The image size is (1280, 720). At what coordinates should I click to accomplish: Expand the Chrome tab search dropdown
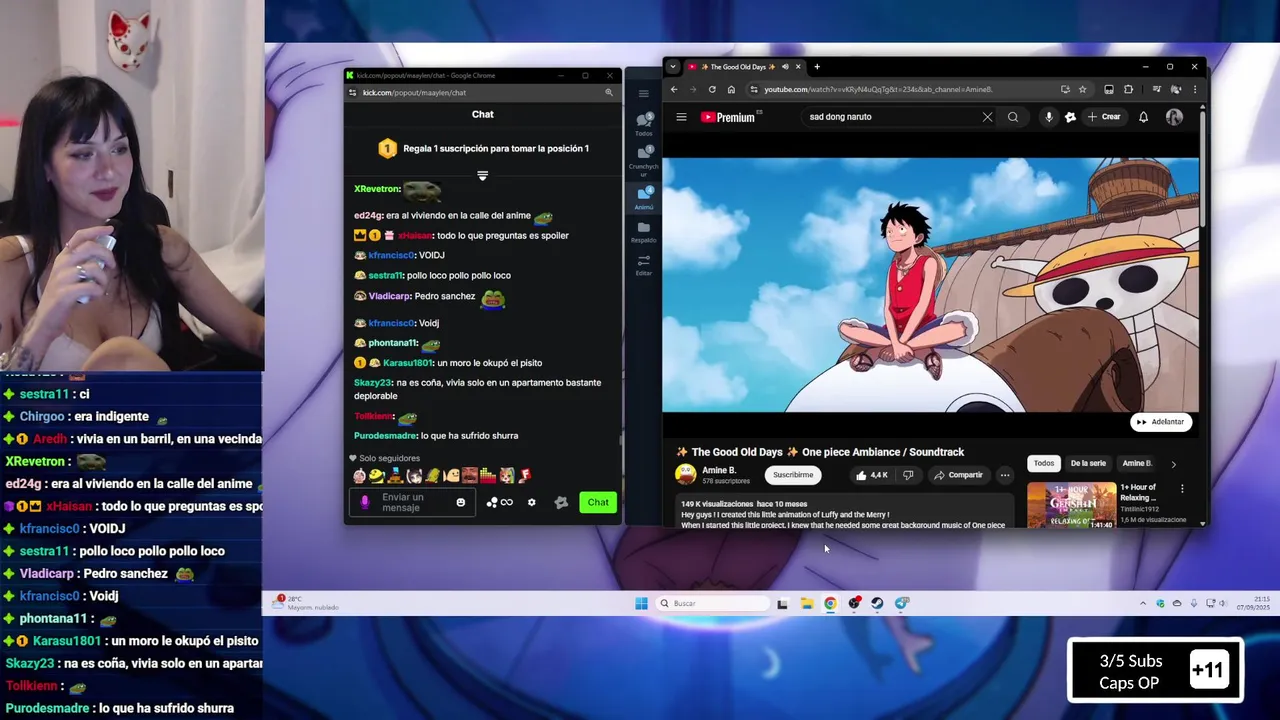pyautogui.click(x=673, y=67)
